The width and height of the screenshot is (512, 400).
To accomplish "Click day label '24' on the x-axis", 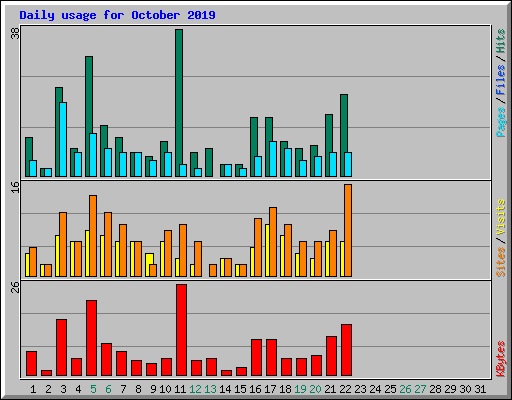I will (375, 389).
